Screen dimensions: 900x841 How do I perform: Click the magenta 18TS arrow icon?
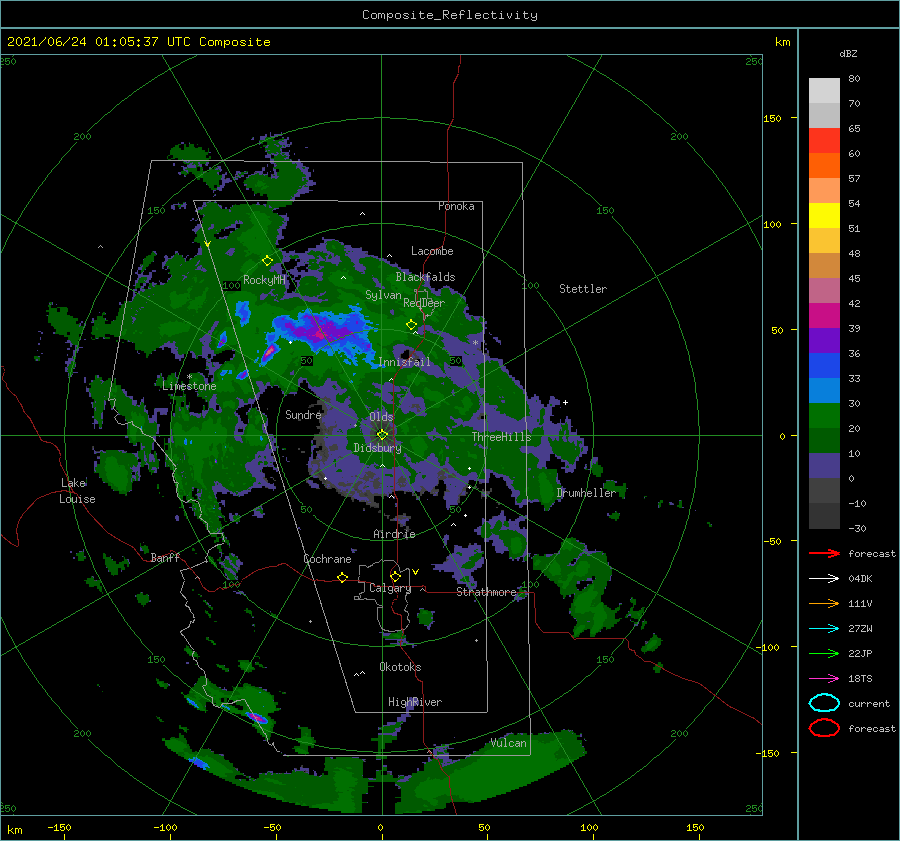pyautogui.click(x=824, y=679)
